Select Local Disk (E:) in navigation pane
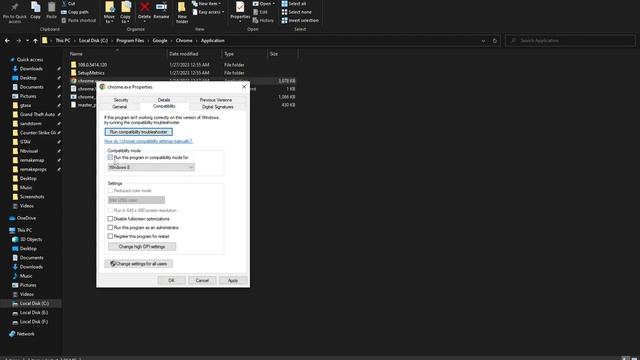Viewport: 640px width, 360px height. 33,313
